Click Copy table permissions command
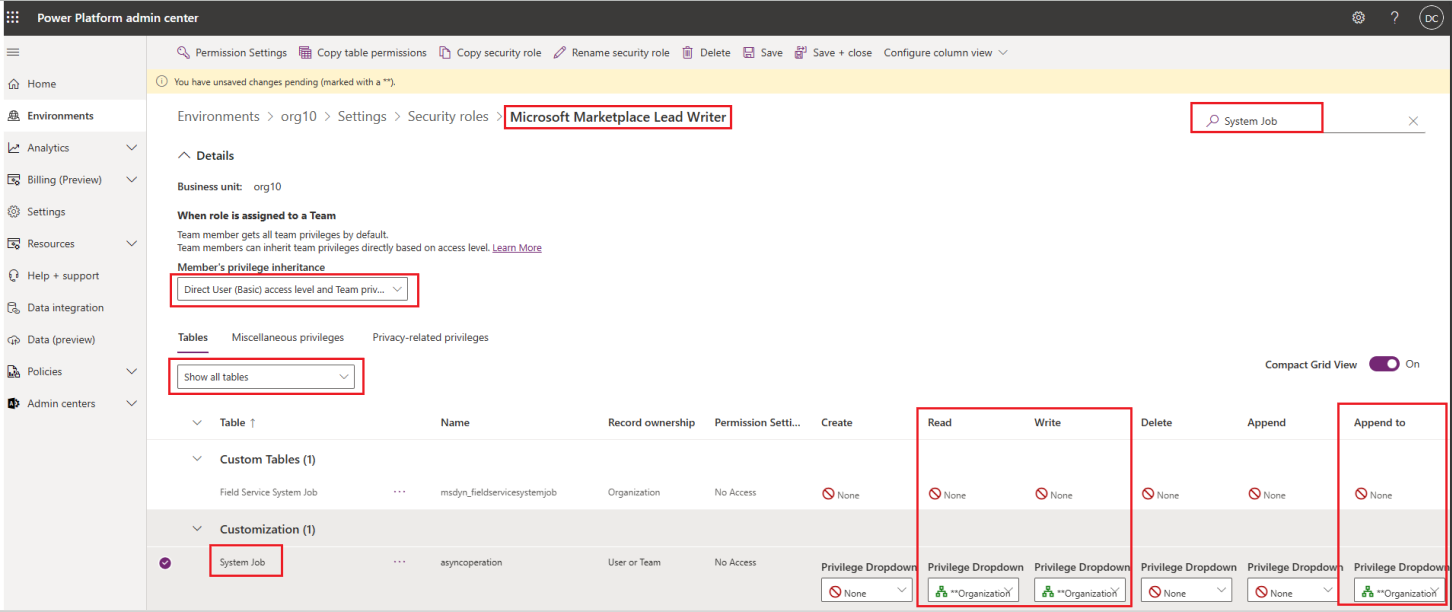This screenshot has height=612, width=1452. pyautogui.click(x=363, y=53)
